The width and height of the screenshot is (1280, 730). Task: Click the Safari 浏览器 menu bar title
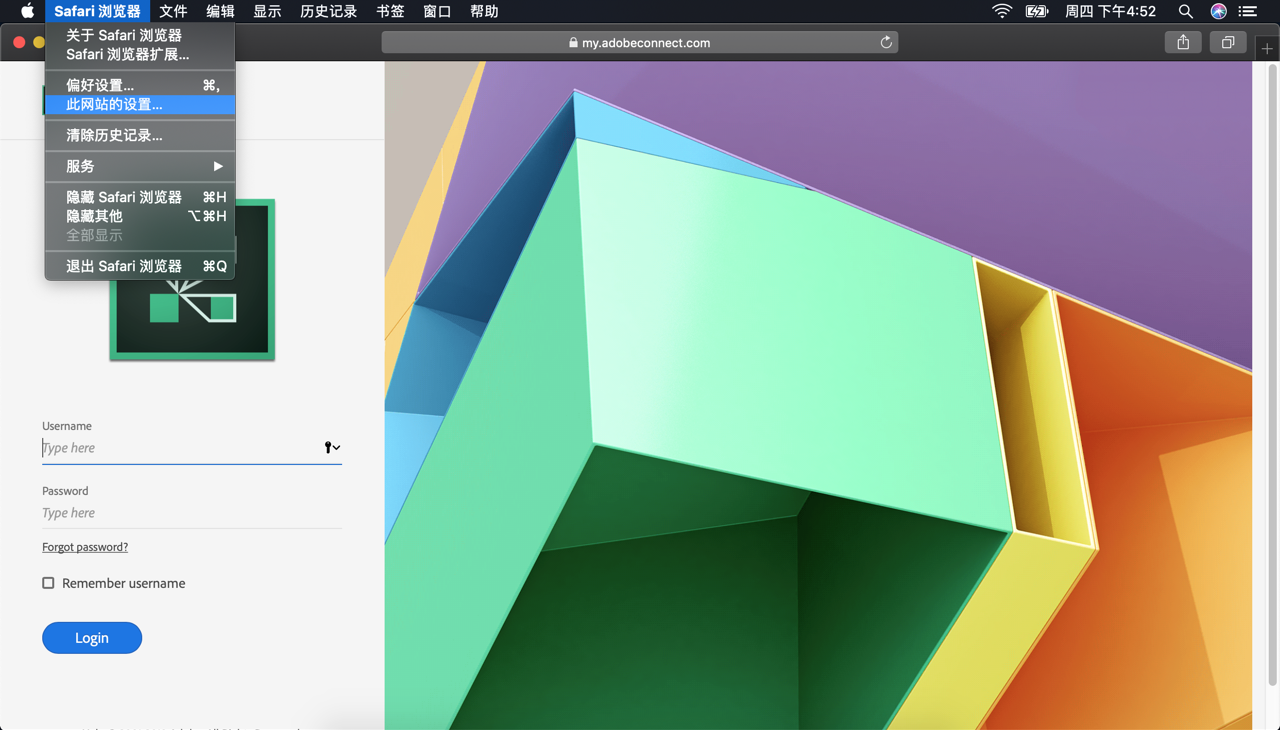point(97,11)
